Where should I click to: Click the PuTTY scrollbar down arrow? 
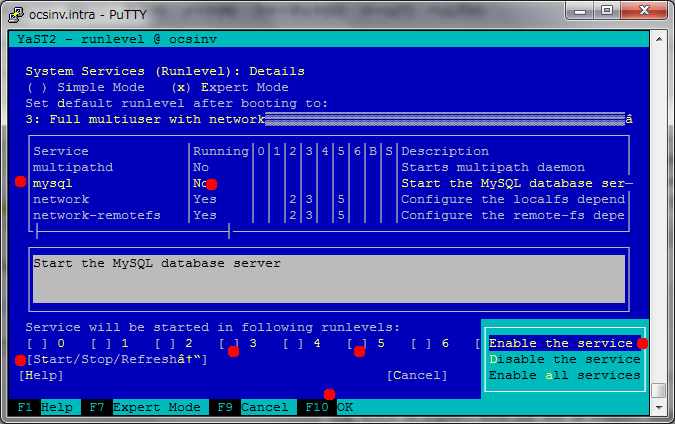659,407
